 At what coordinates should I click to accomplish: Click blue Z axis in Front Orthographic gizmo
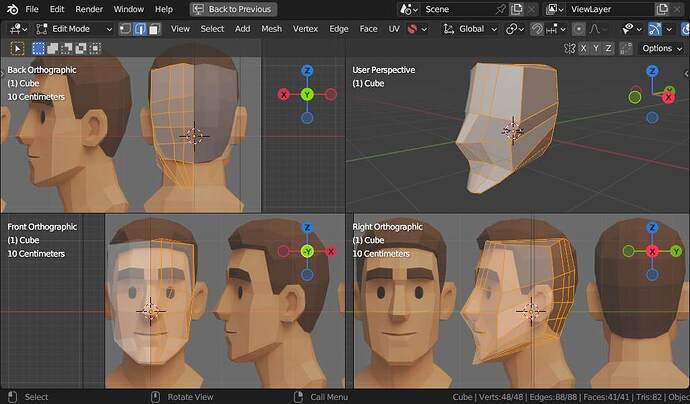[x=307, y=228]
